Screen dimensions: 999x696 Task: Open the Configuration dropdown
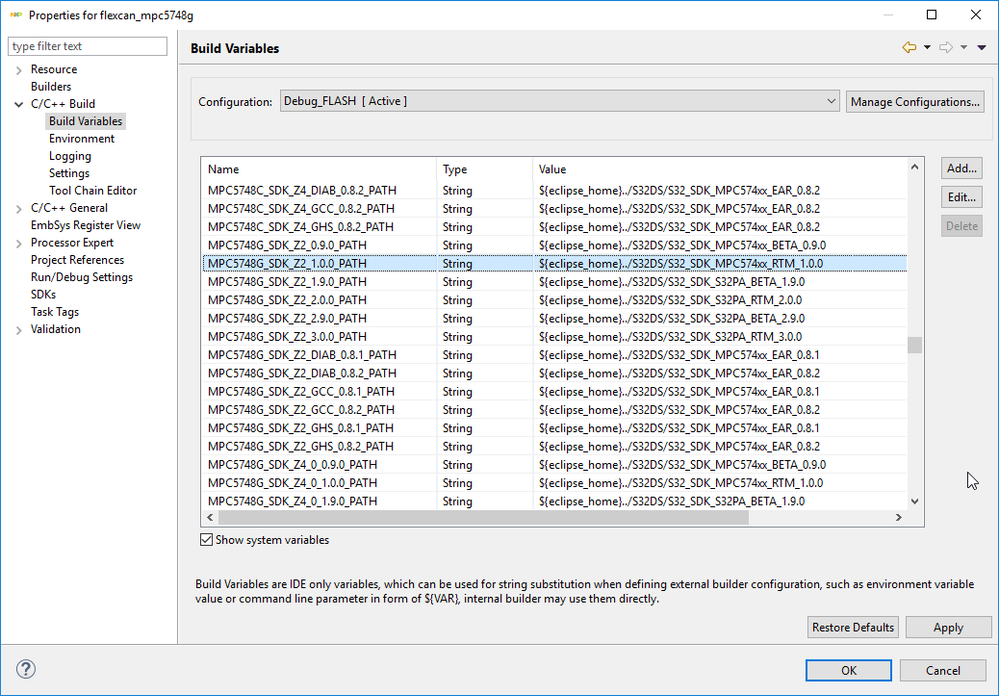pos(559,101)
